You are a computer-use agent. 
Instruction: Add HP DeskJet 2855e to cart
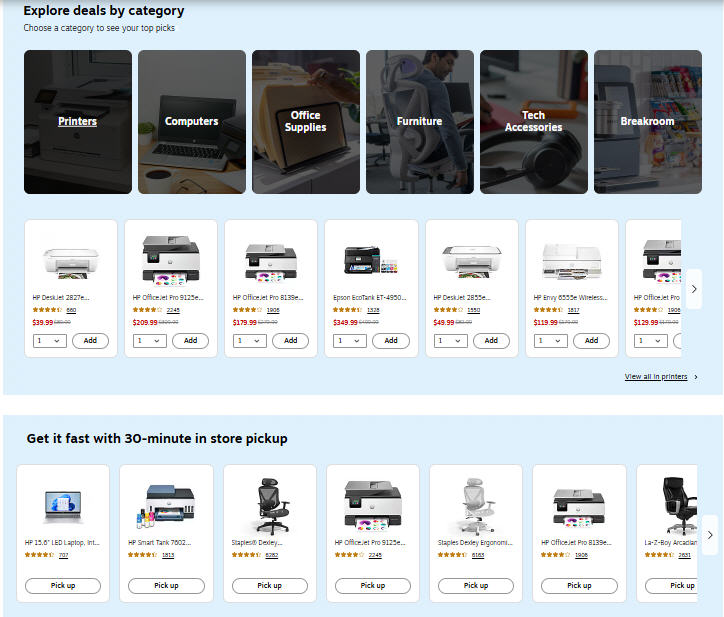coord(491,340)
